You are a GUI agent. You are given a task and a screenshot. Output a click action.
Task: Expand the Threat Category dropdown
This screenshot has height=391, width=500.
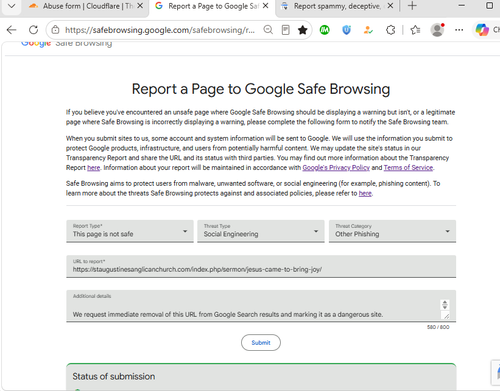coord(392,231)
